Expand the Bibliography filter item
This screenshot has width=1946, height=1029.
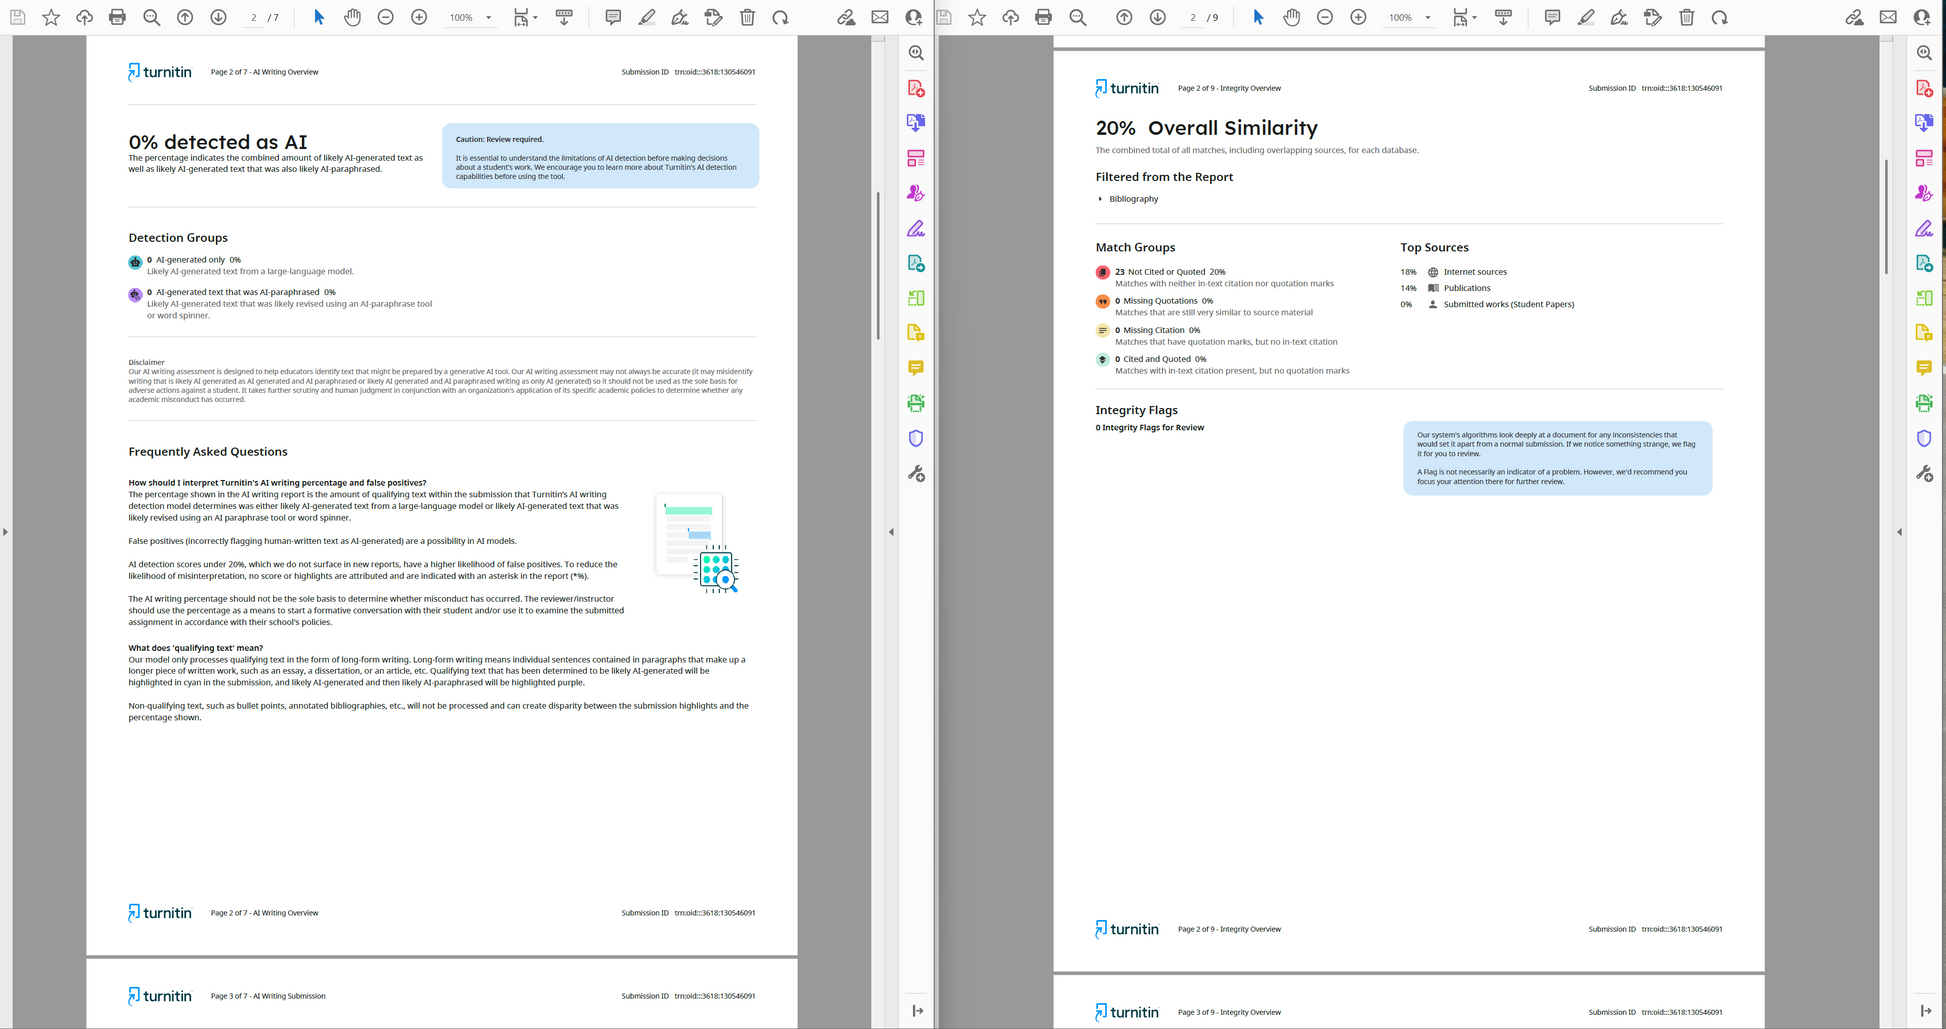[1100, 199]
